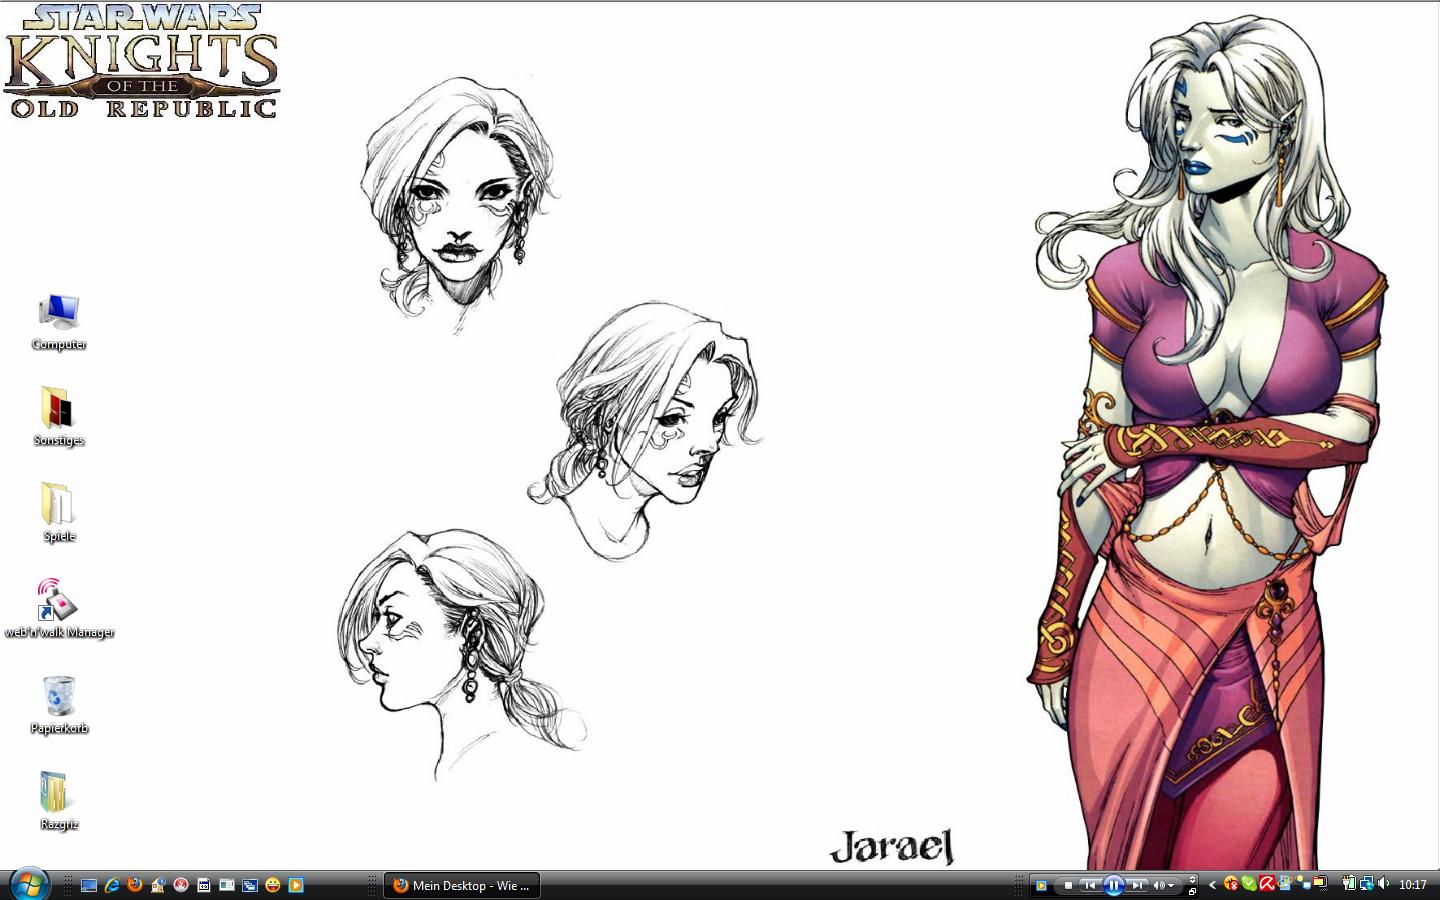Open the yellow smiley messenger quick launch icon
The image size is (1440, 900).
(x=272, y=885)
